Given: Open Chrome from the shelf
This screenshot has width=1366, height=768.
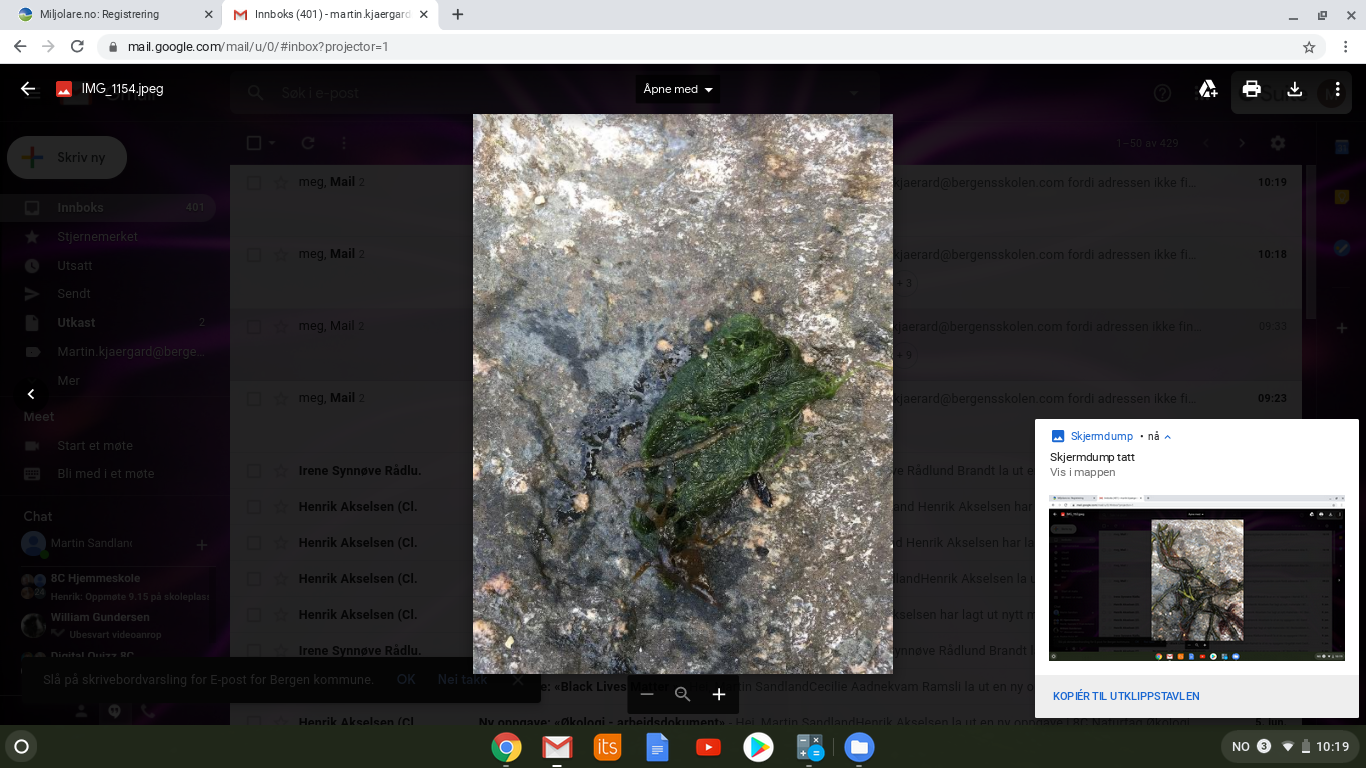Looking at the screenshot, I should click(506, 747).
